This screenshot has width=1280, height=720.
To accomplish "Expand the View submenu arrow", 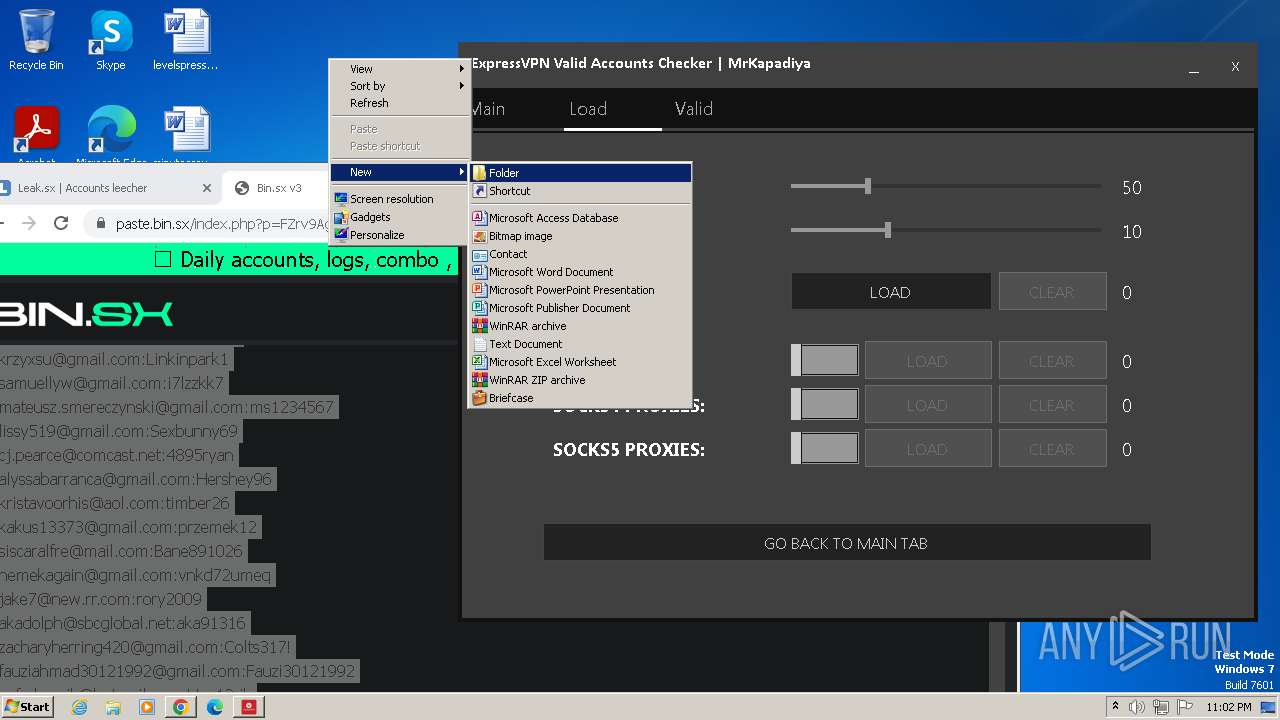I will (462, 69).
